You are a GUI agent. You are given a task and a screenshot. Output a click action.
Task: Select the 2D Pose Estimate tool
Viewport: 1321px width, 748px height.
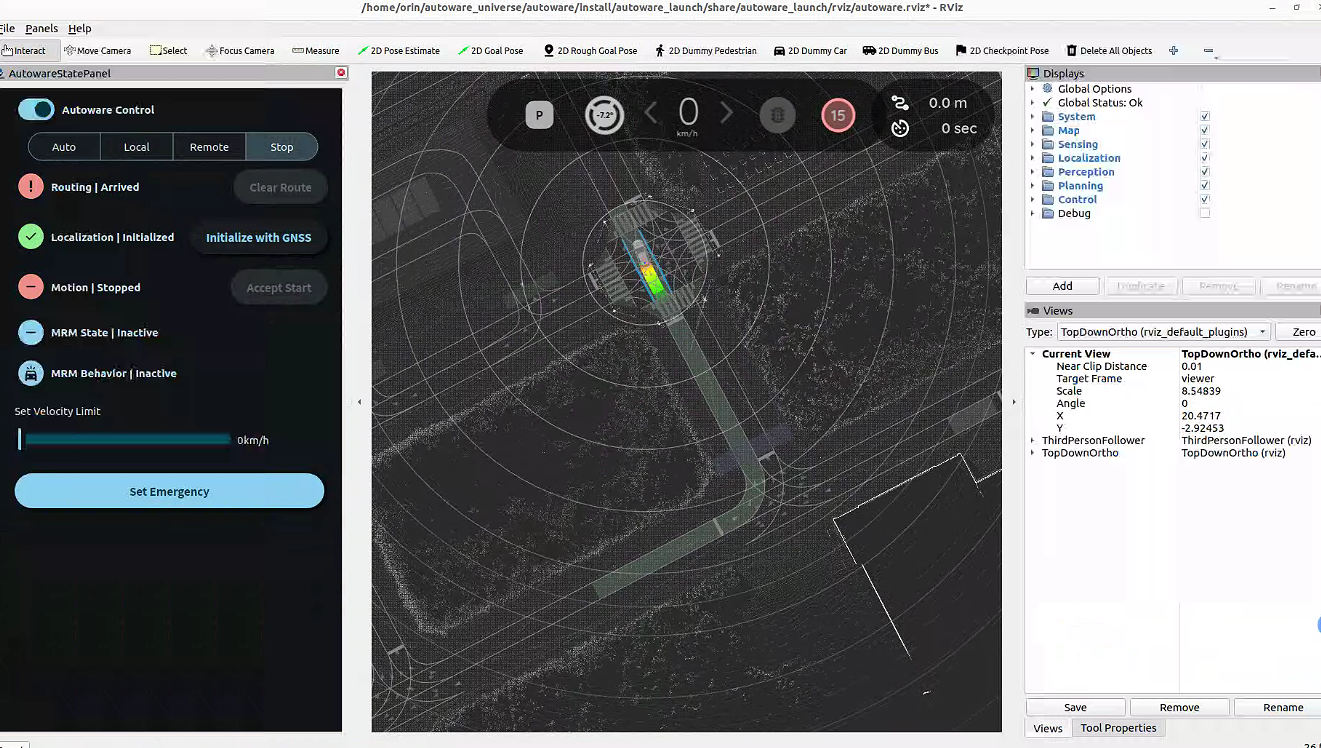point(398,50)
